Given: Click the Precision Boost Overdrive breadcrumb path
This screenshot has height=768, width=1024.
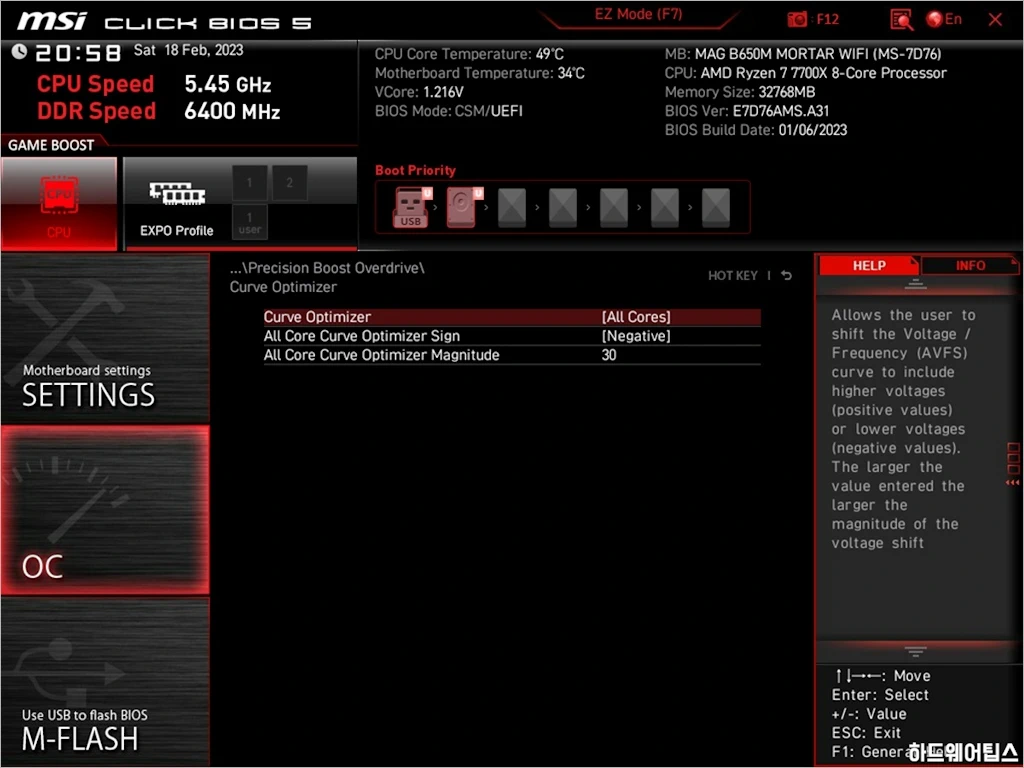Looking at the screenshot, I should 327,268.
